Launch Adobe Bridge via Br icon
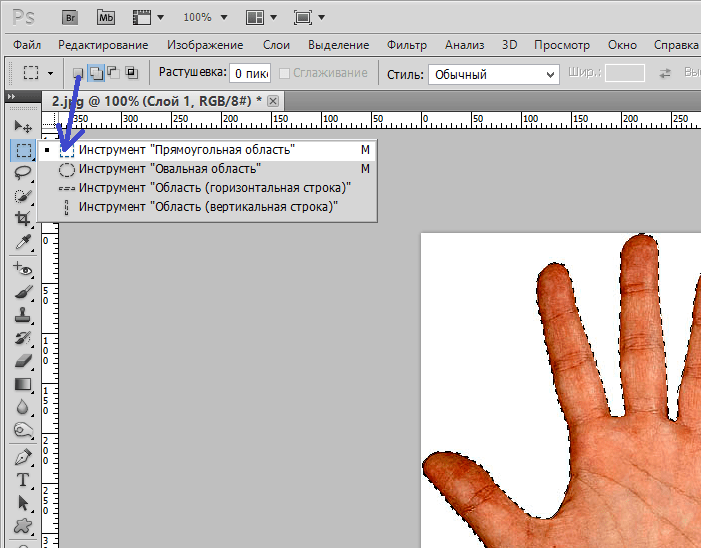 70,17
